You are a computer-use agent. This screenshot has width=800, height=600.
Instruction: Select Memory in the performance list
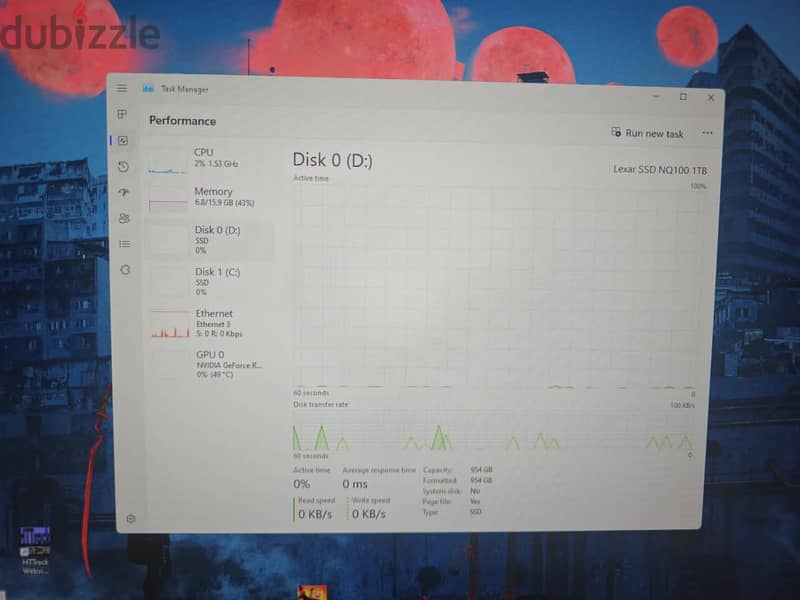(209, 197)
